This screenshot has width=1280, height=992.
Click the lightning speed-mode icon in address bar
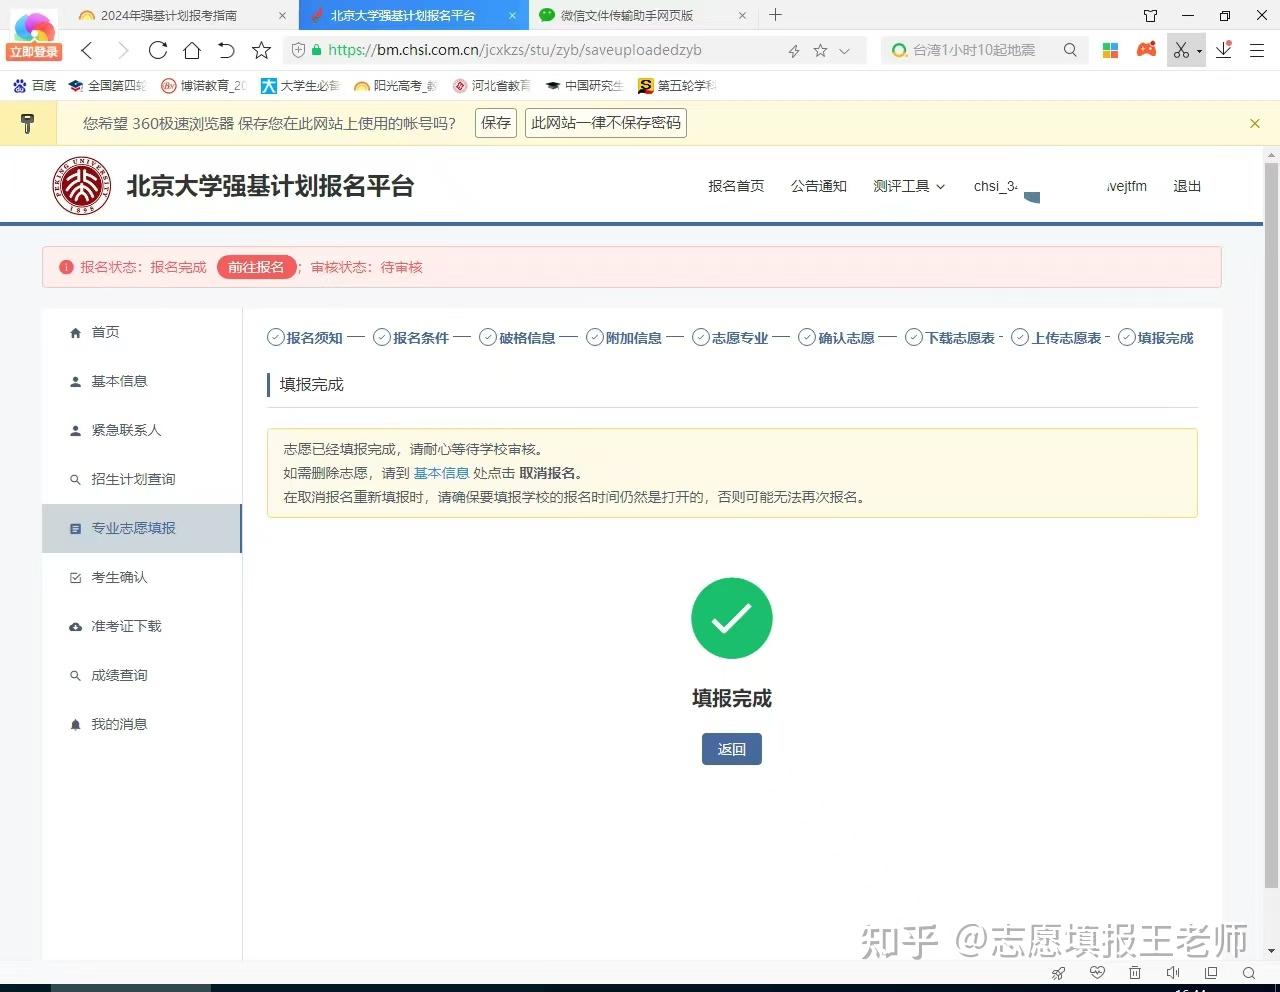coord(794,50)
